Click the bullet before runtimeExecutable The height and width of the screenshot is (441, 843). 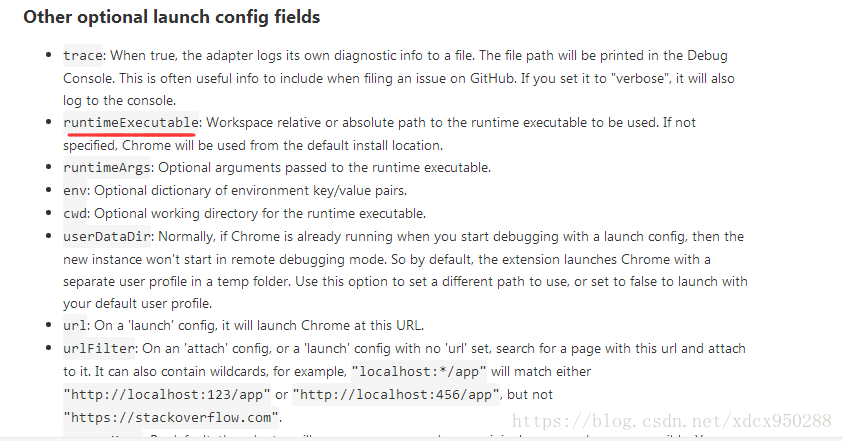click(49, 122)
